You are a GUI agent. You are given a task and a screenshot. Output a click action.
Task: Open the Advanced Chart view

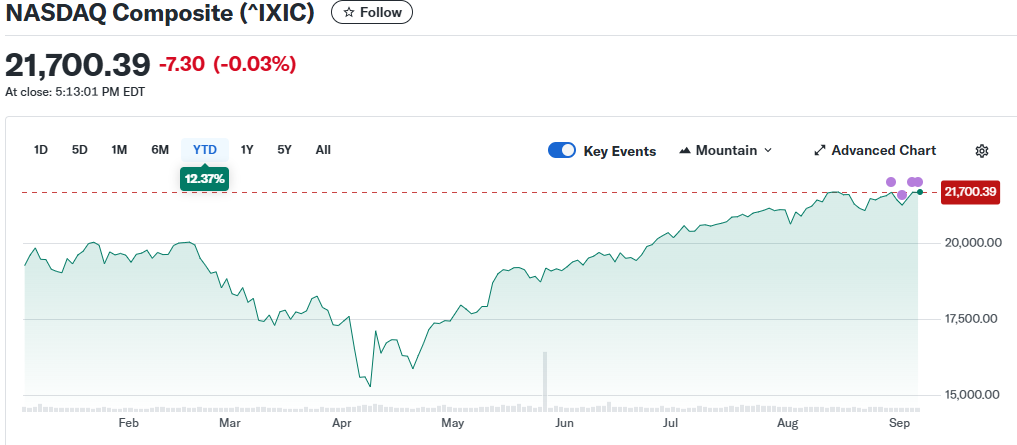[x=875, y=150]
